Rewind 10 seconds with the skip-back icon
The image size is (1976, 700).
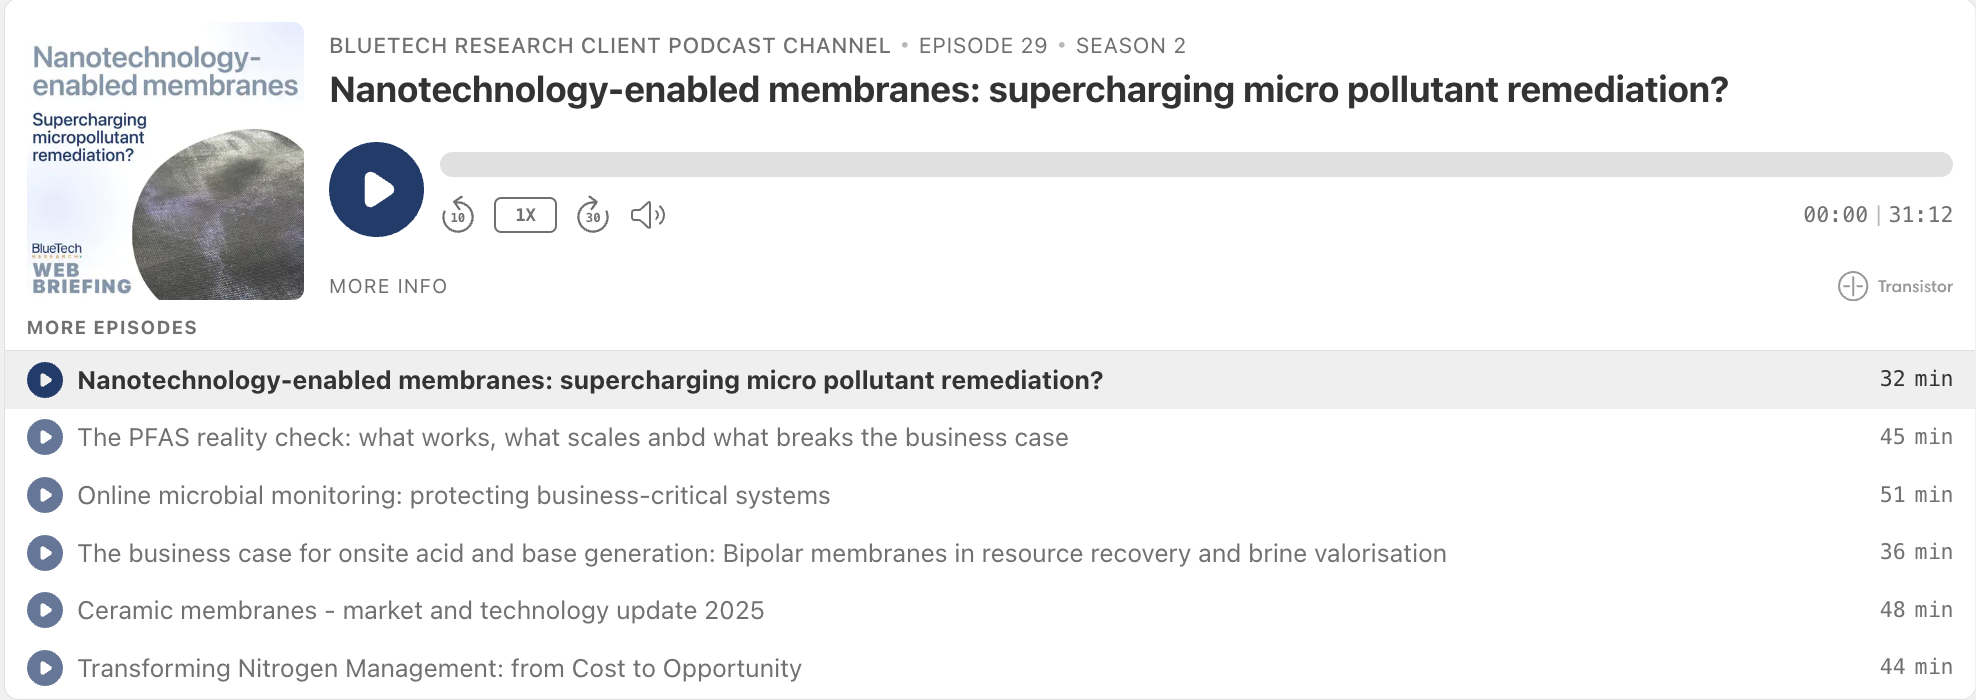tap(458, 215)
